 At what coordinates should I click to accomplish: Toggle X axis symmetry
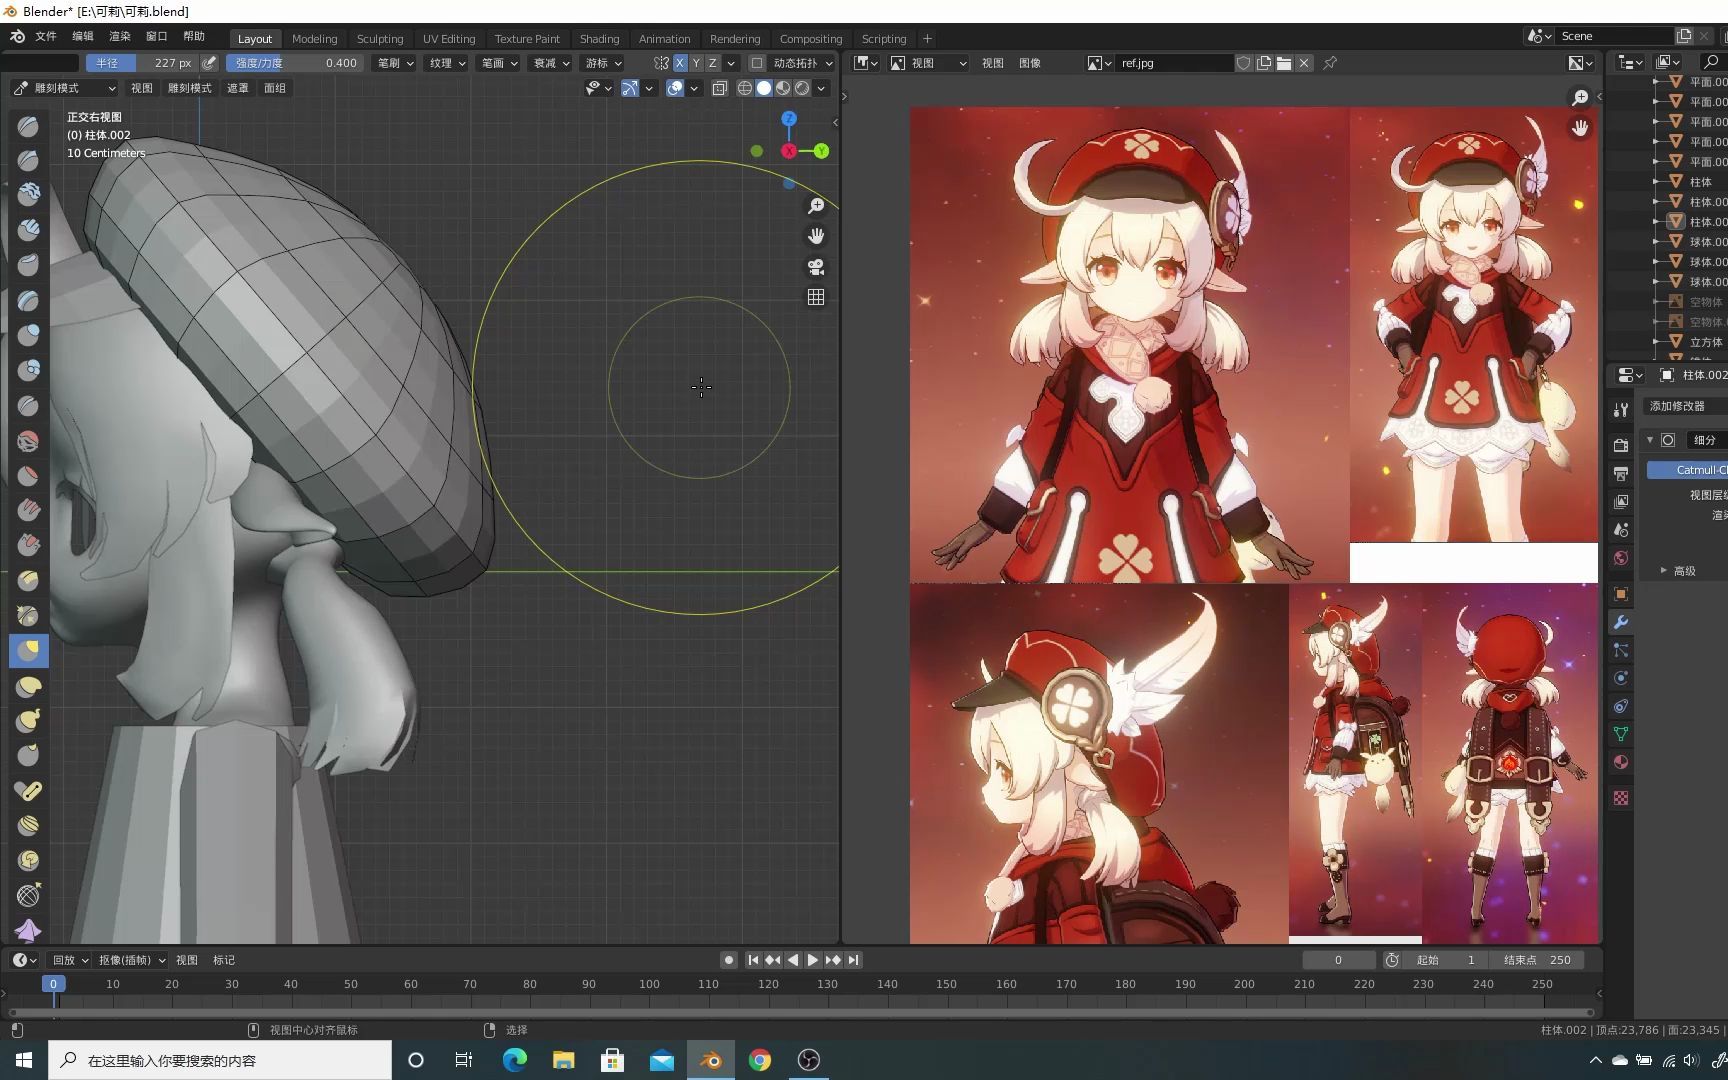pyautogui.click(x=680, y=63)
